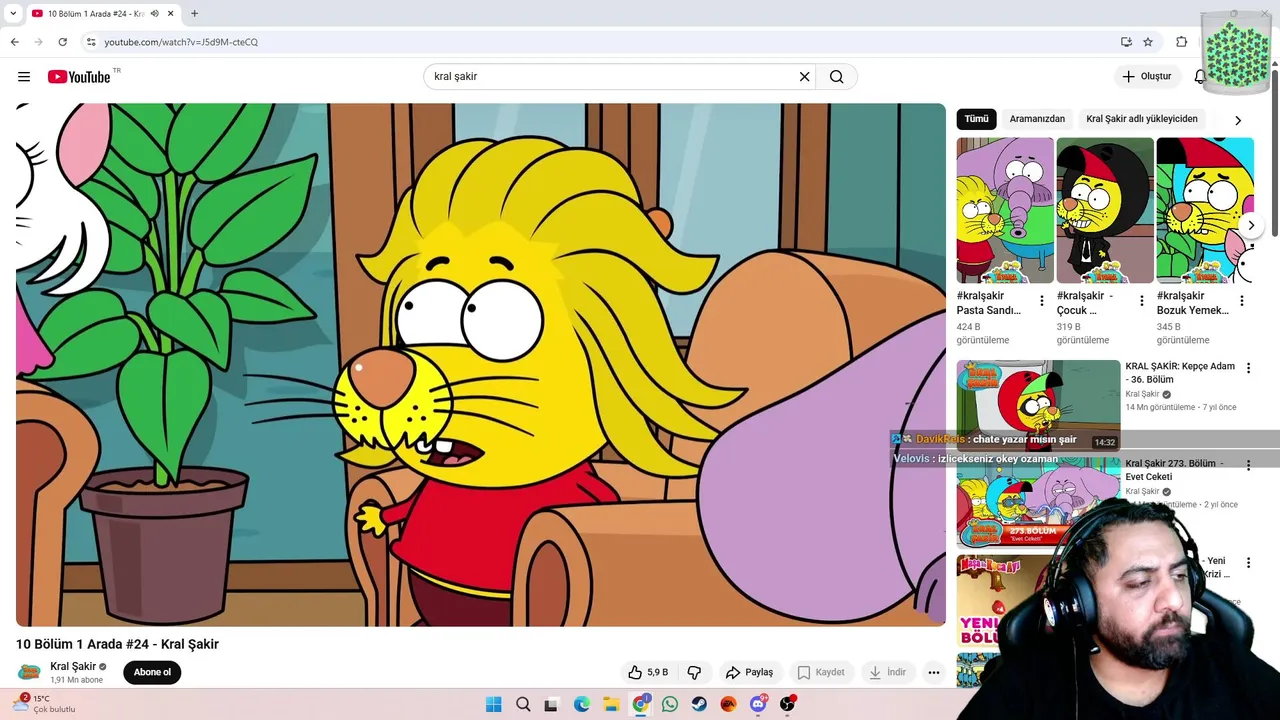
Task: Open the YouTube hamburger guide menu
Action: coord(24,77)
